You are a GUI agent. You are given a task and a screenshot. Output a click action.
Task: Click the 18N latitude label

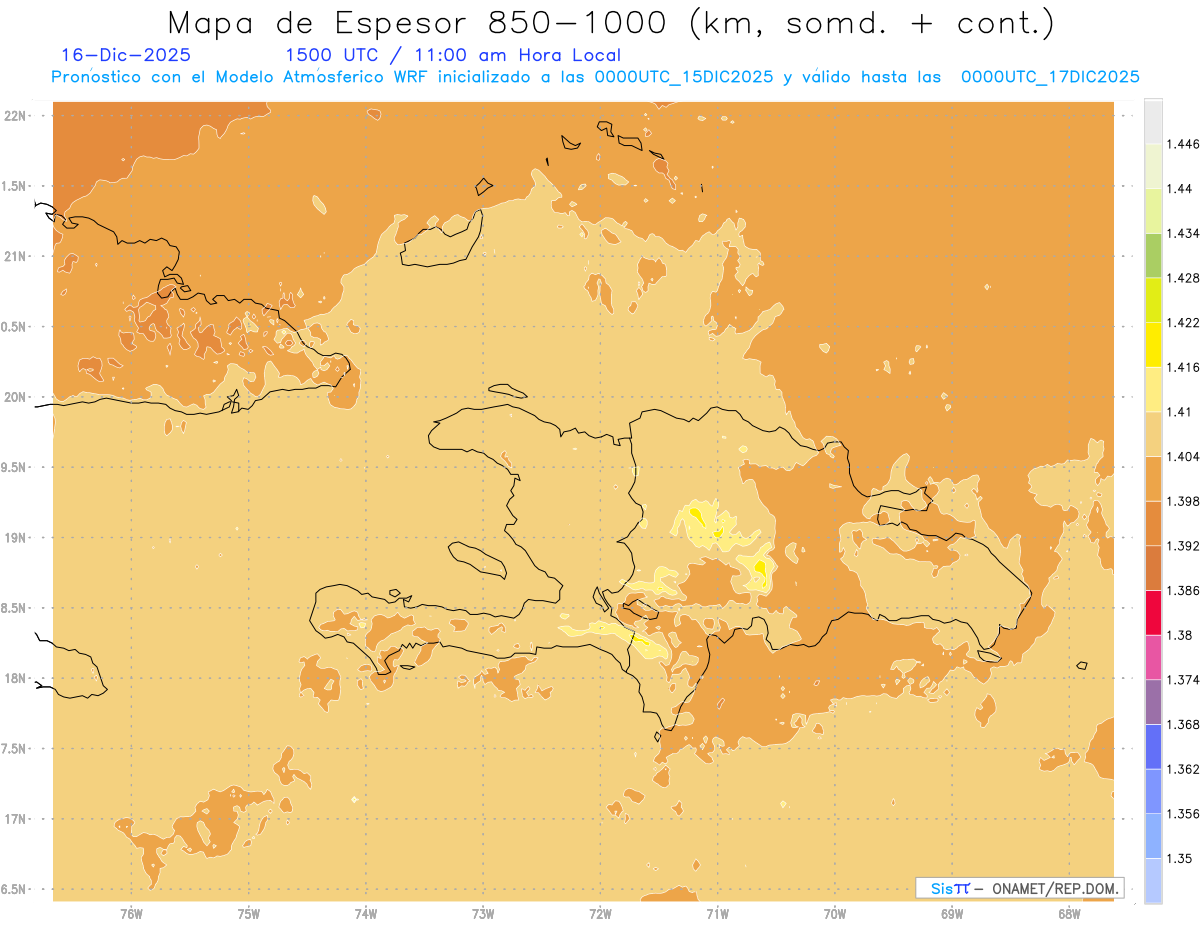click(x=16, y=678)
